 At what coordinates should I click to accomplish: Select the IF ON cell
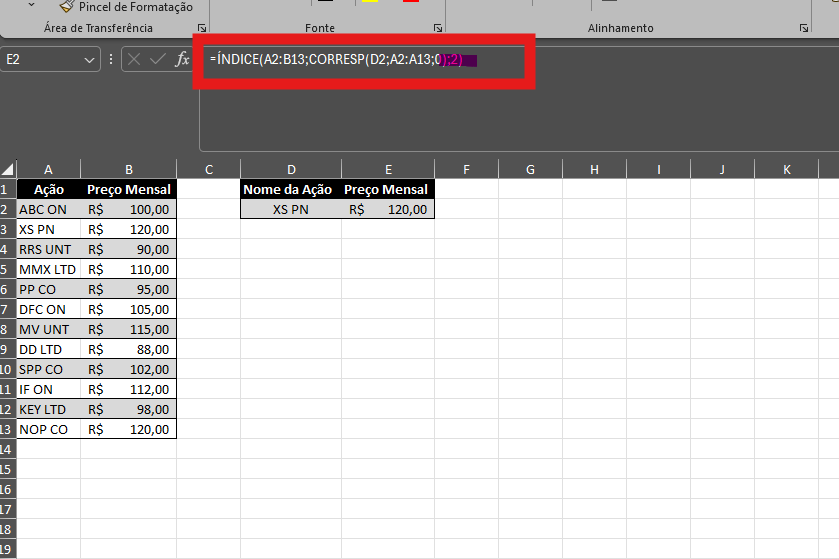[x=49, y=389]
